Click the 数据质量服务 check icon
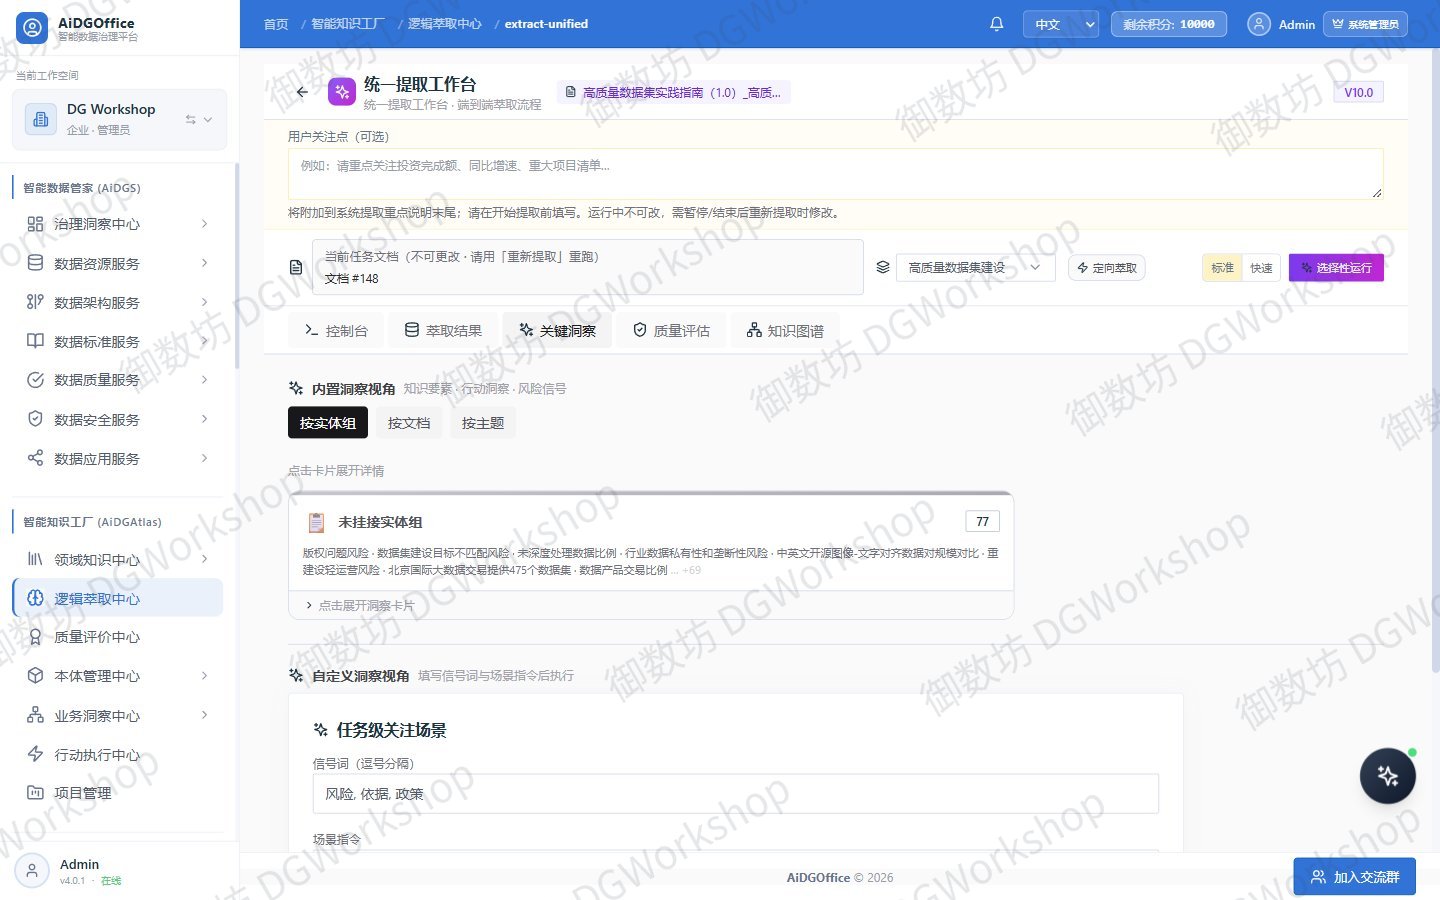Screen dimensions: 1440x900 (x=35, y=380)
